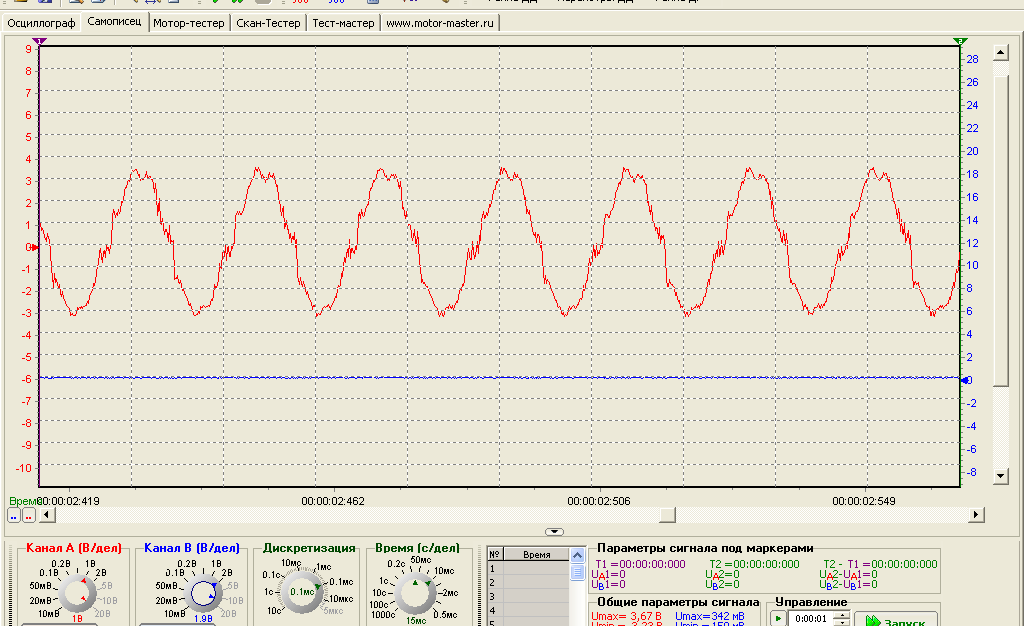Click the Время (с/дел) time knob
This screenshot has width=1024, height=626.
tap(415, 593)
